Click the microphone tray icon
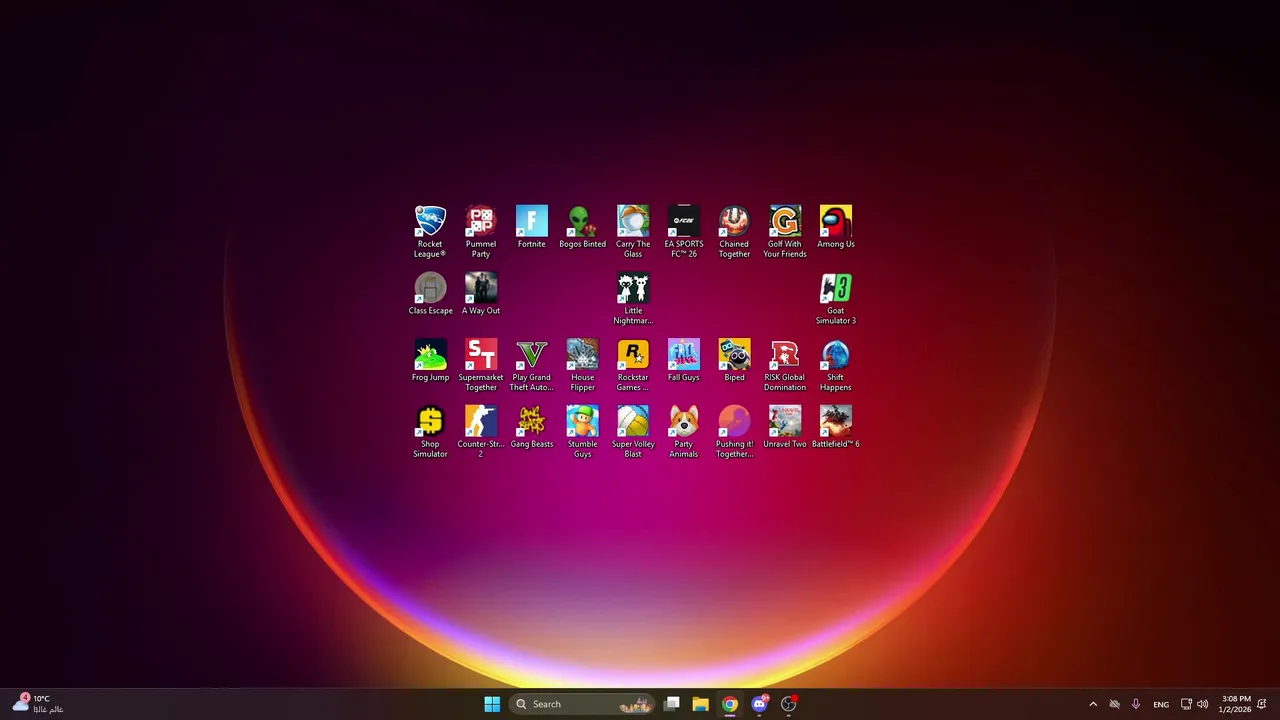Viewport: 1280px width, 720px height. tap(1135, 704)
